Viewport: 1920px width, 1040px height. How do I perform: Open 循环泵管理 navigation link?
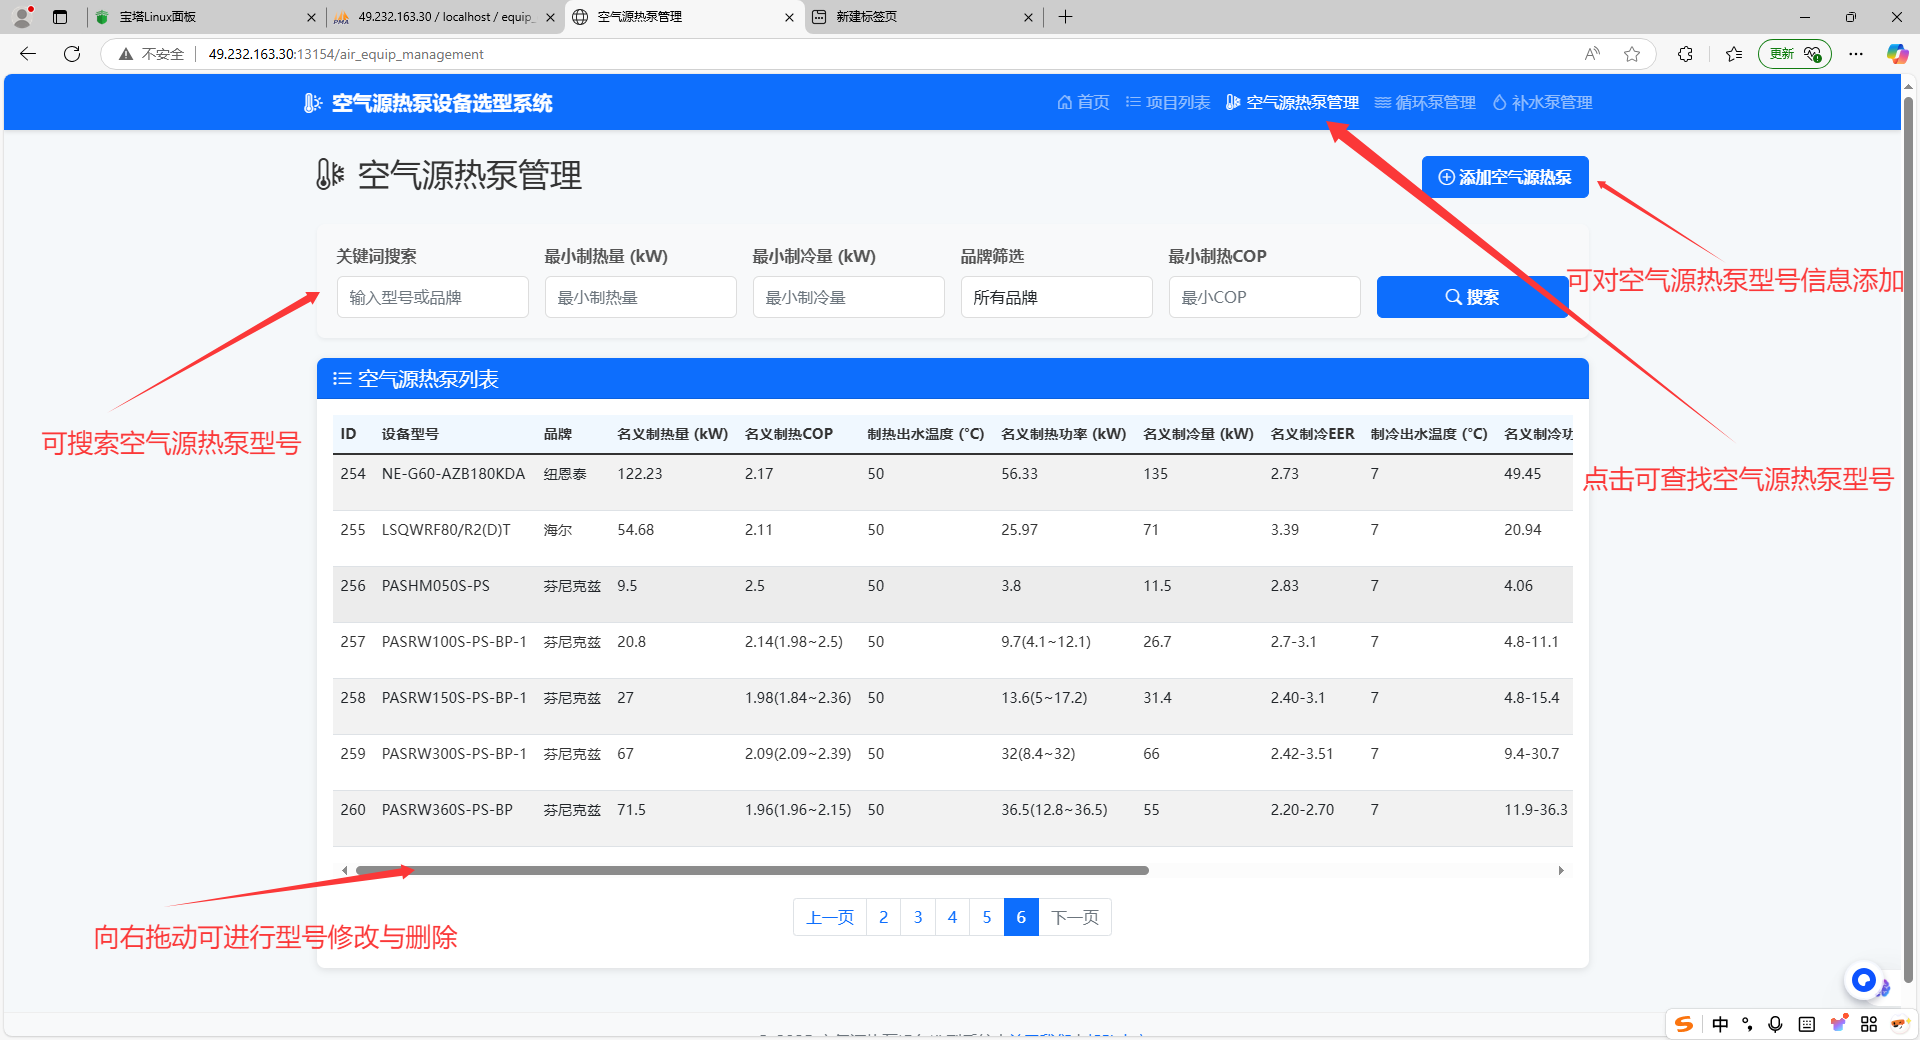pyautogui.click(x=1425, y=102)
